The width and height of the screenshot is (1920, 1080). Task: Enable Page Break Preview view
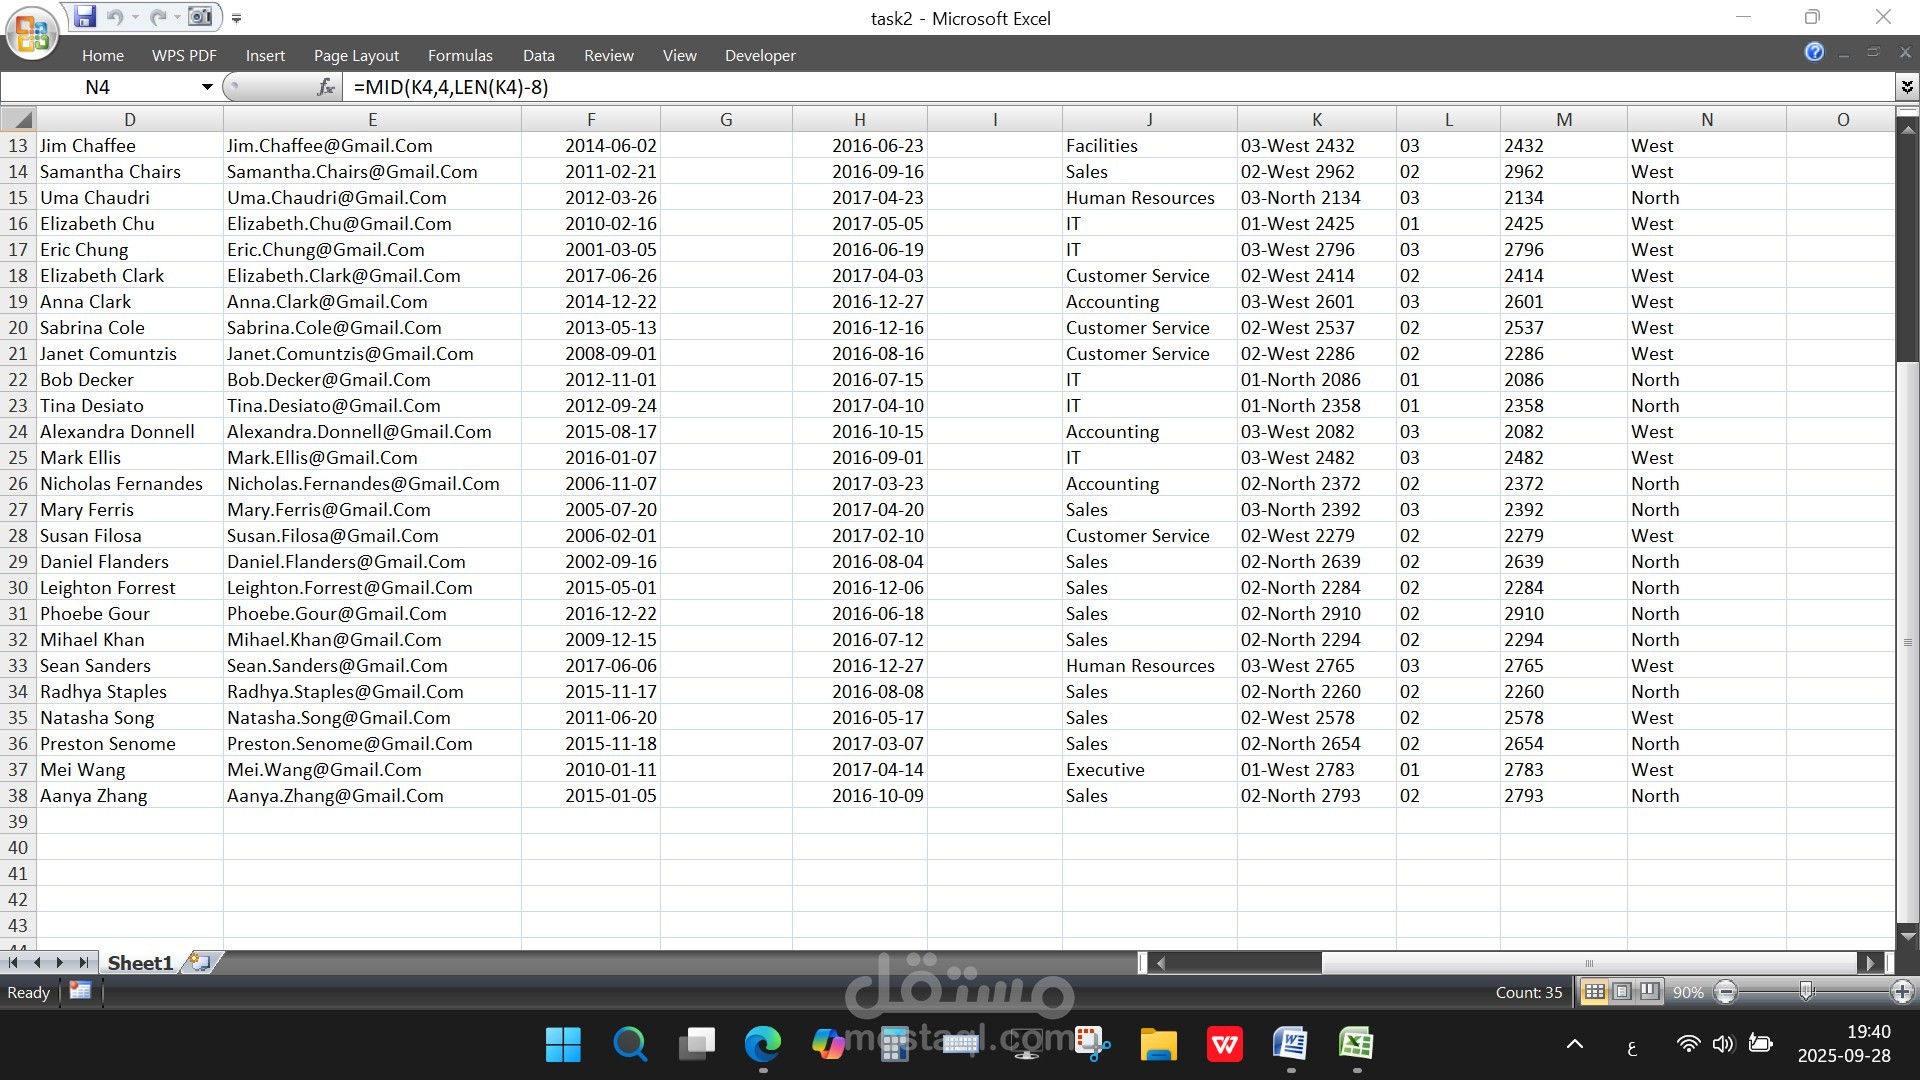1647,992
